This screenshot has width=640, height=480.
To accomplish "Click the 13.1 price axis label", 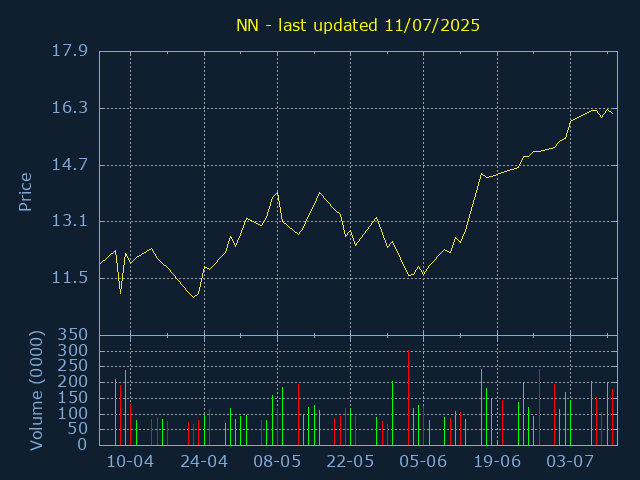I will [x=70, y=221].
